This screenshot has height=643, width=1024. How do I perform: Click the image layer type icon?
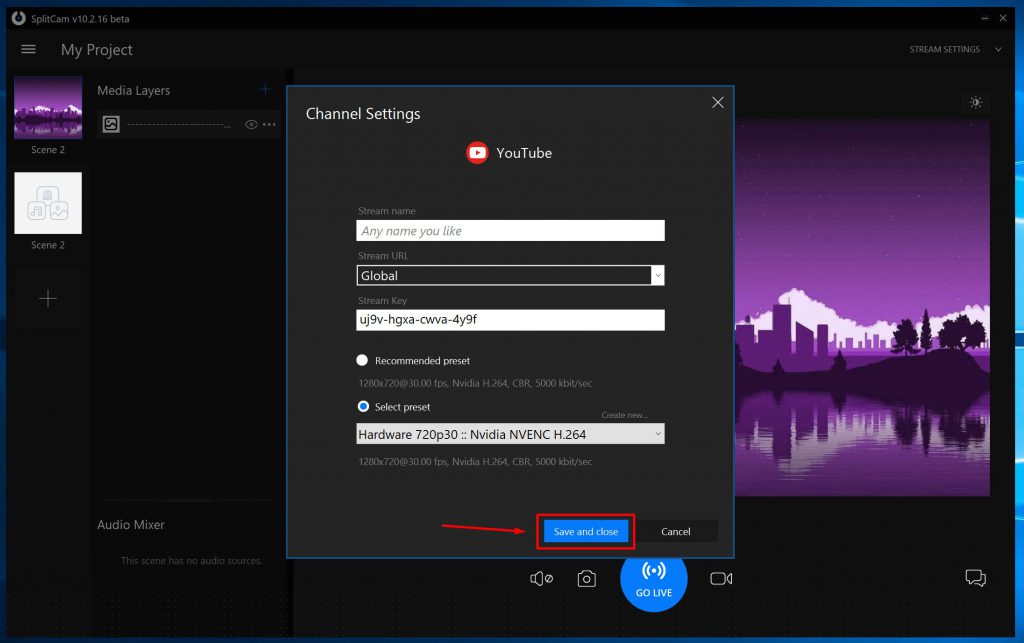[111, 124]
